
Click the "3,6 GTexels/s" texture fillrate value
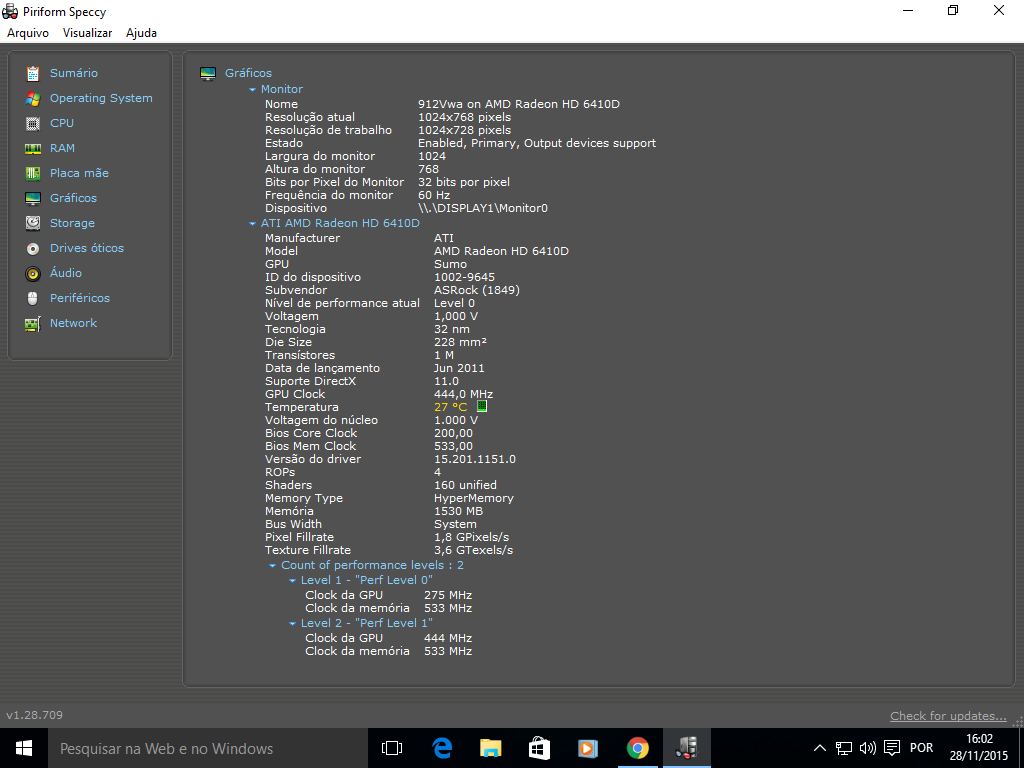[473, 550]
